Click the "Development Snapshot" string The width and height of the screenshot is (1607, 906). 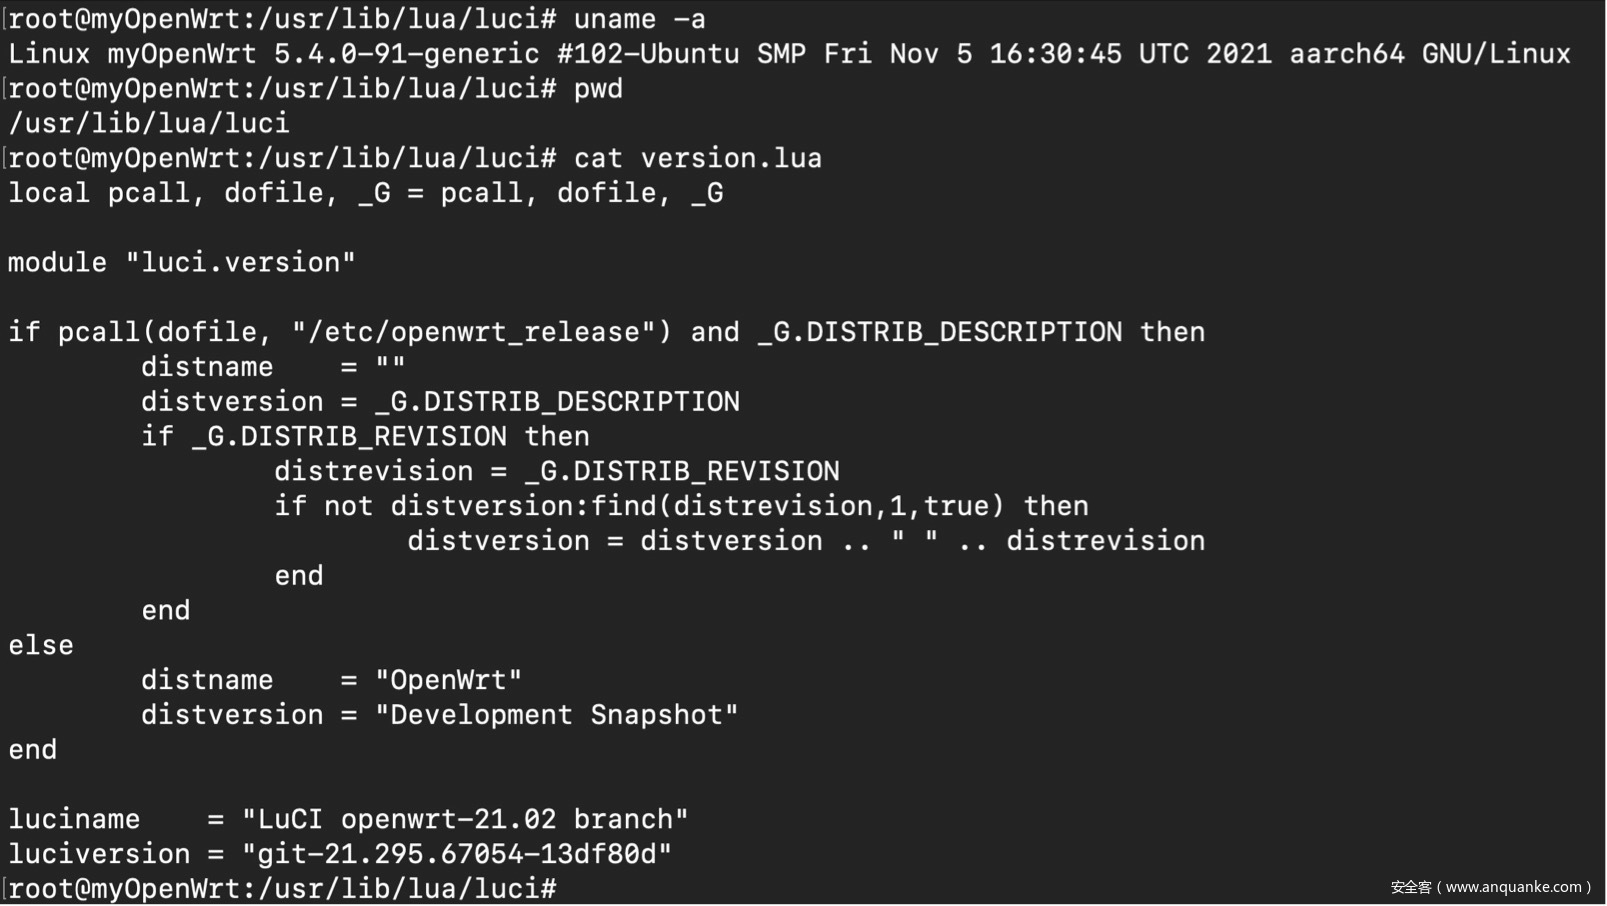click(x=556, y=715)
